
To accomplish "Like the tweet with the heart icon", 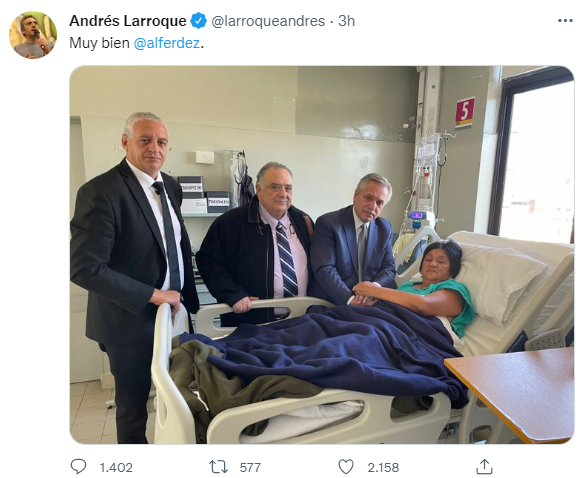I will (346, 466).
